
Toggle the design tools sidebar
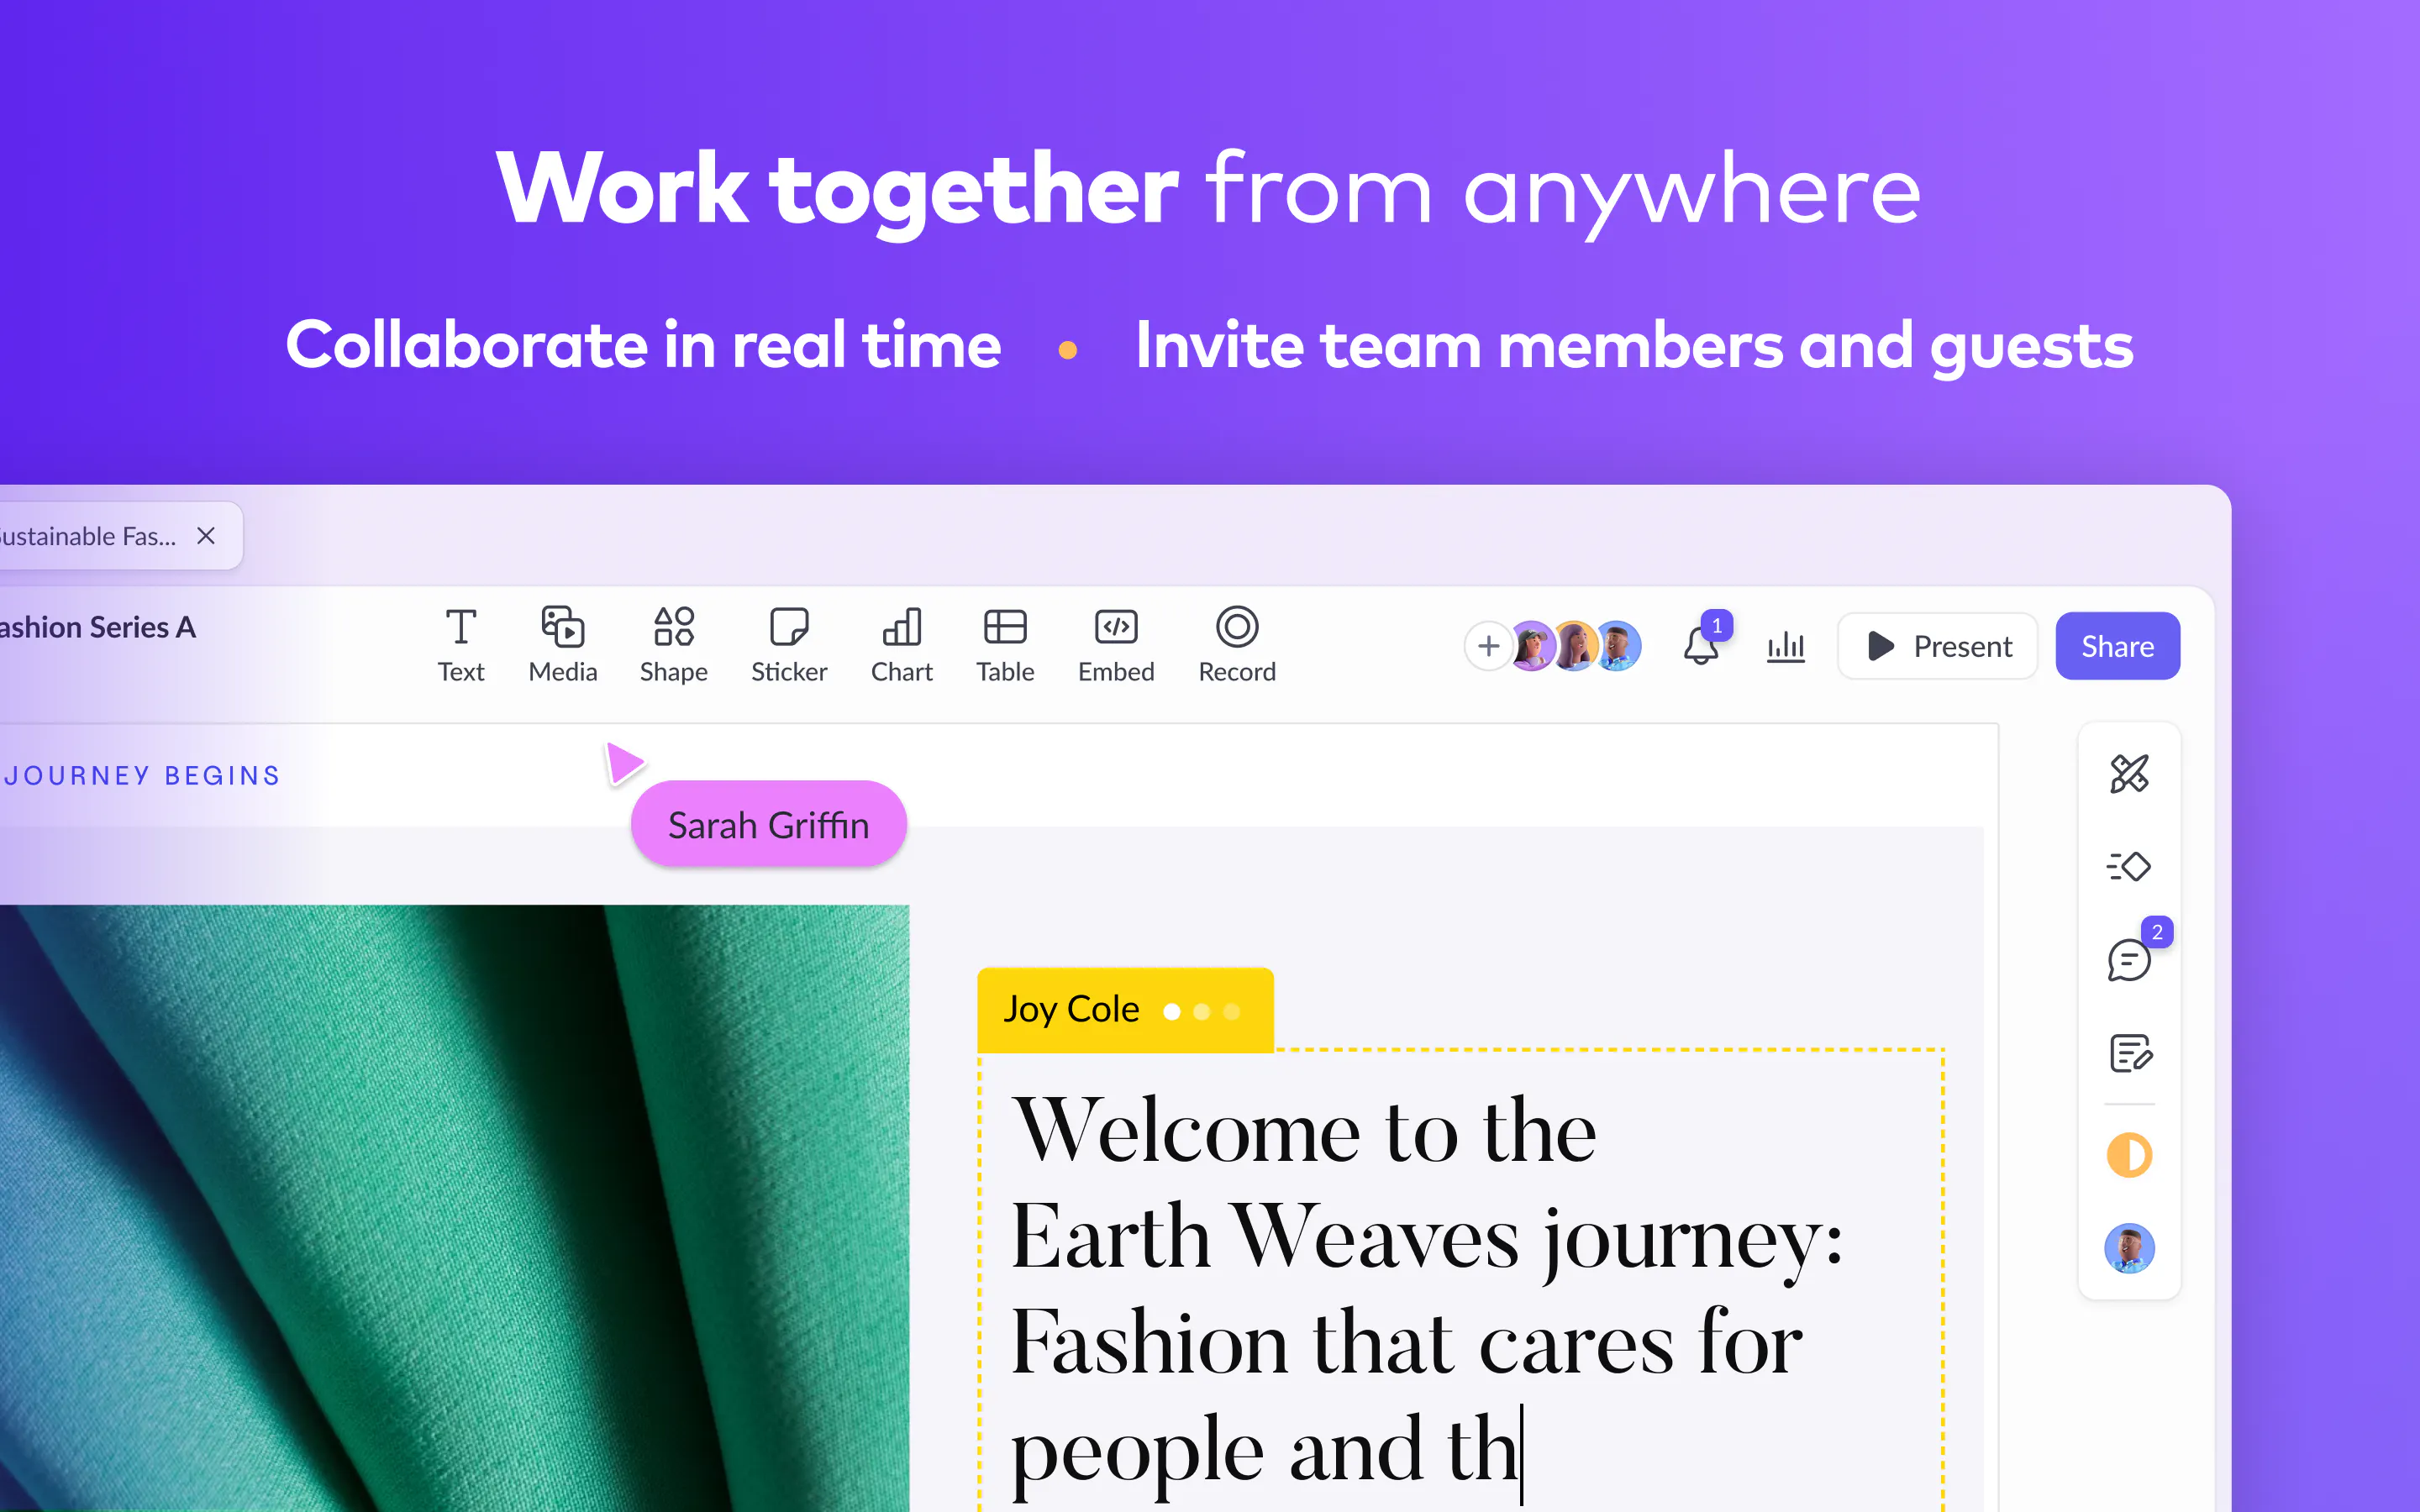pos(2131,772)
